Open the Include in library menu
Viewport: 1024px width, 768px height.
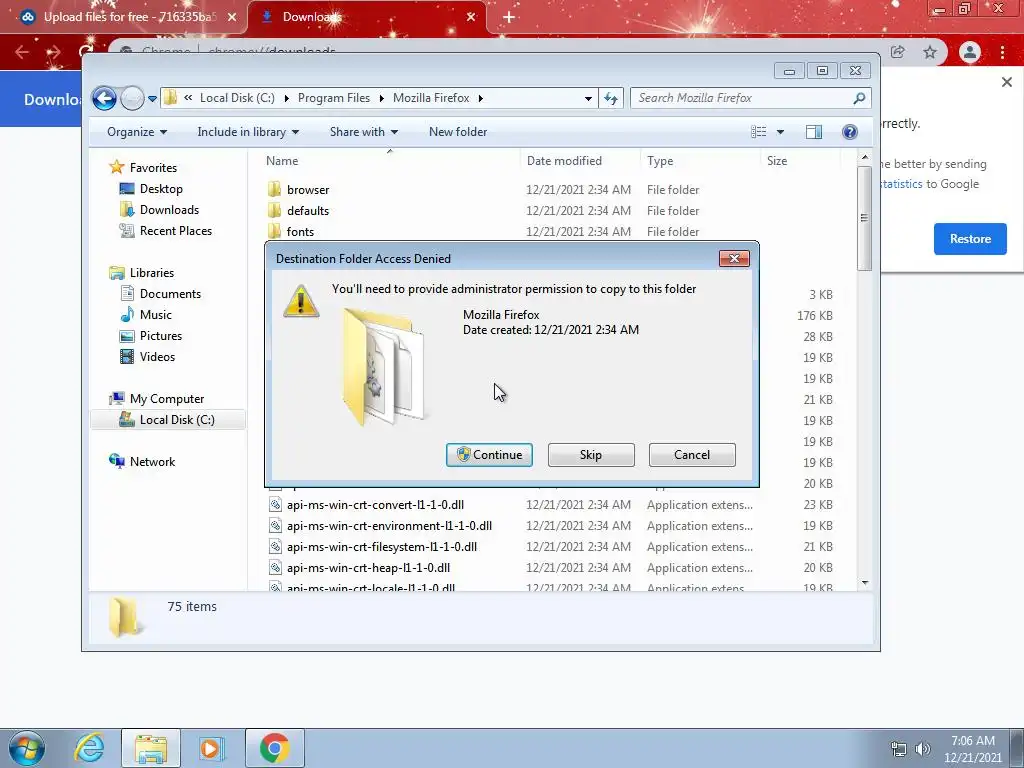[x=248, y=132]
